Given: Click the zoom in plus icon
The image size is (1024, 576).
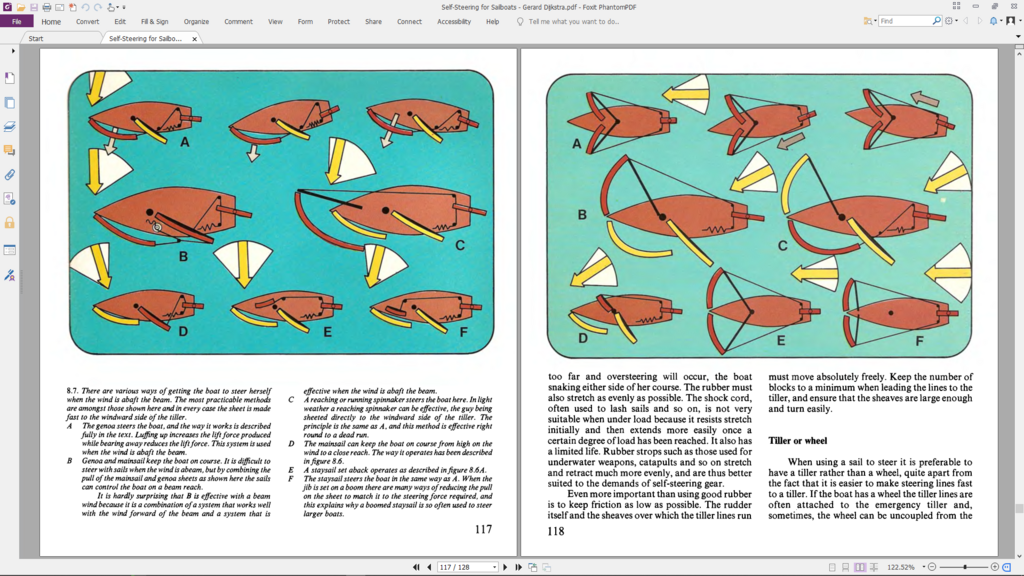Looking at the screenshot, I should point(995,567).
